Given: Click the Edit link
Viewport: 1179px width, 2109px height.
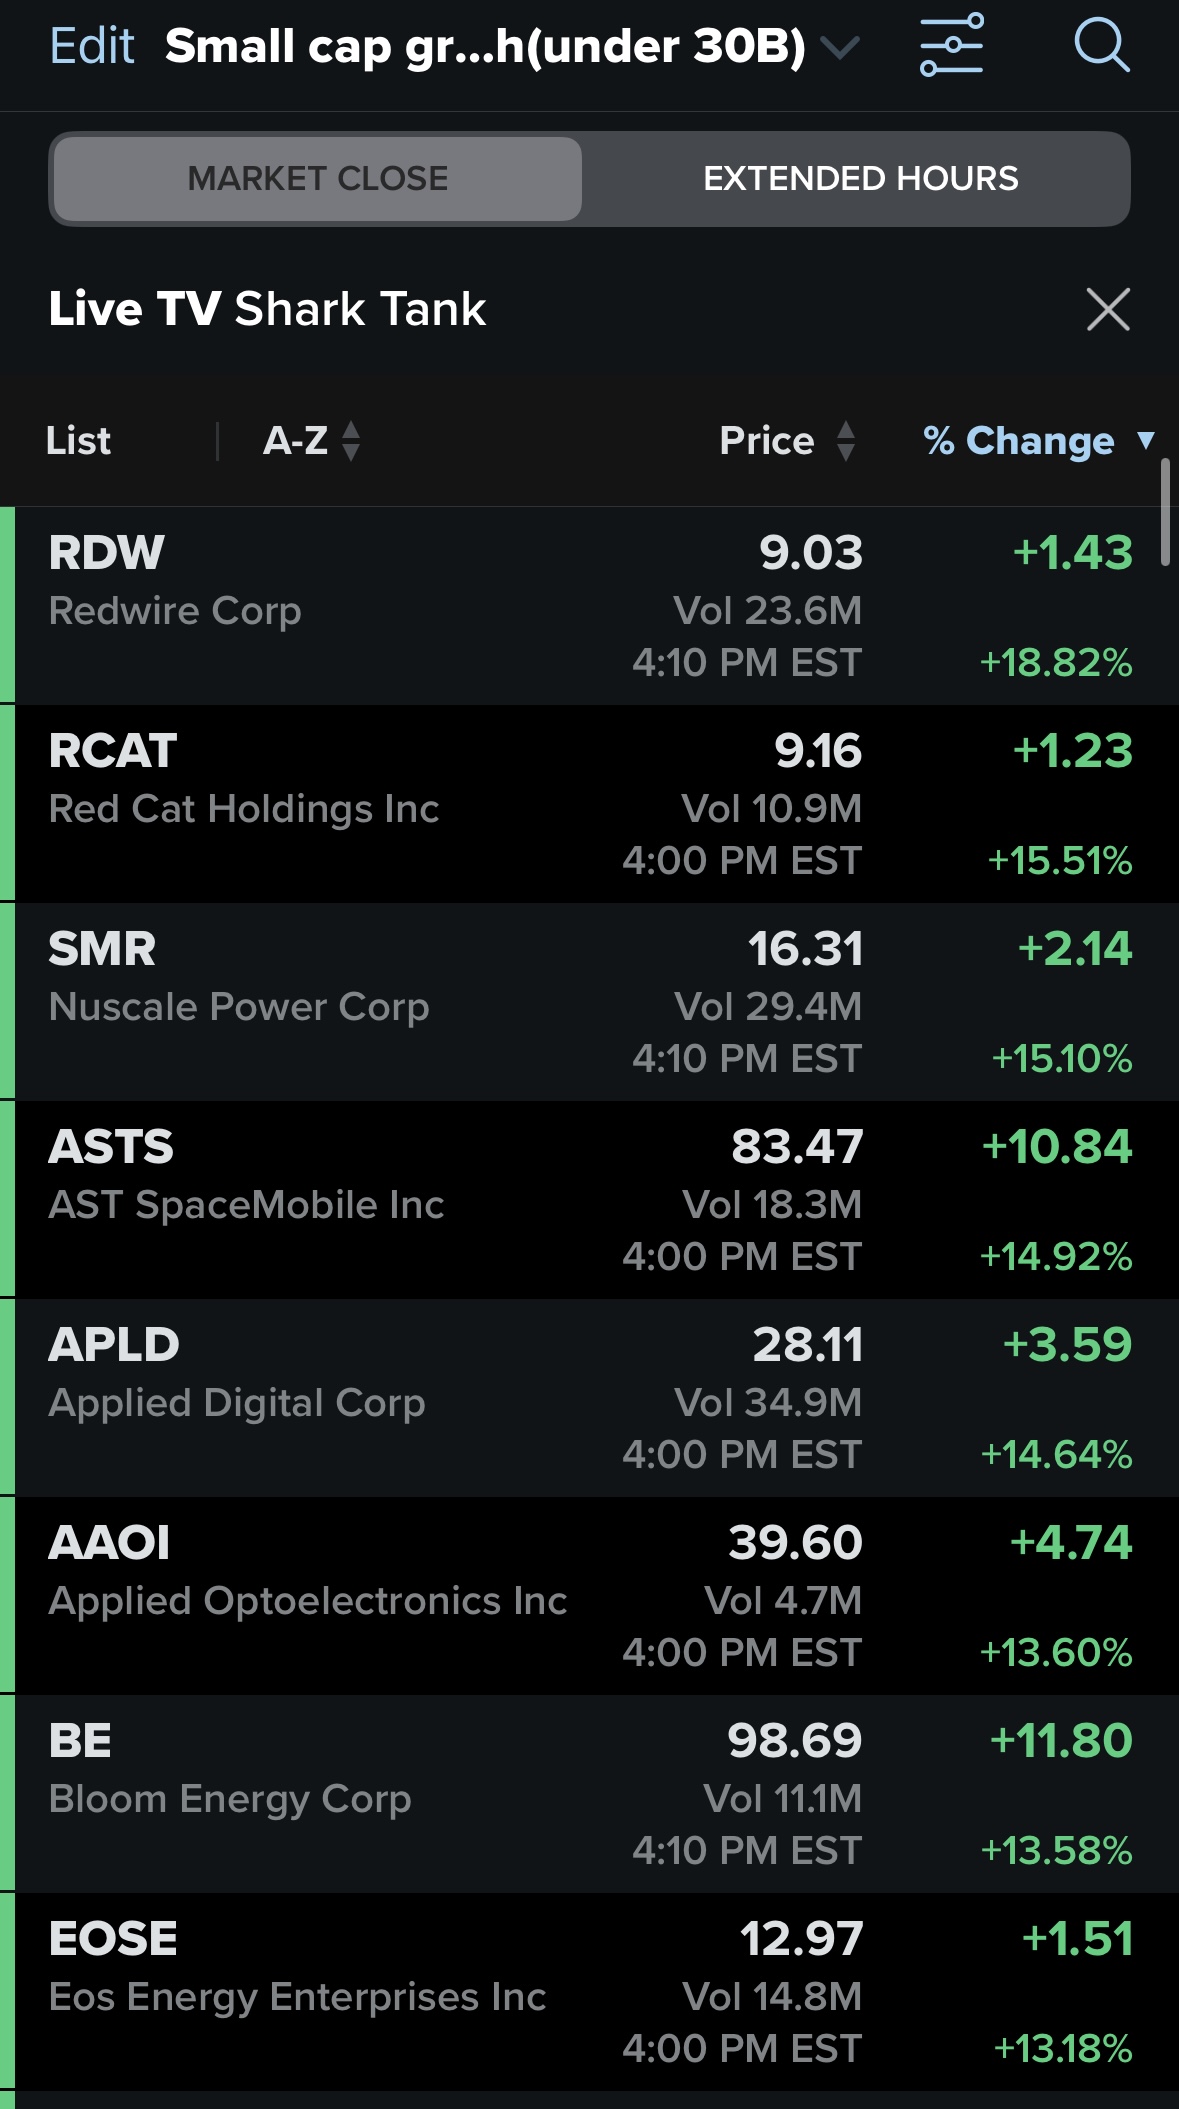Looking at the screenshot, I should (x=92, y=46).
